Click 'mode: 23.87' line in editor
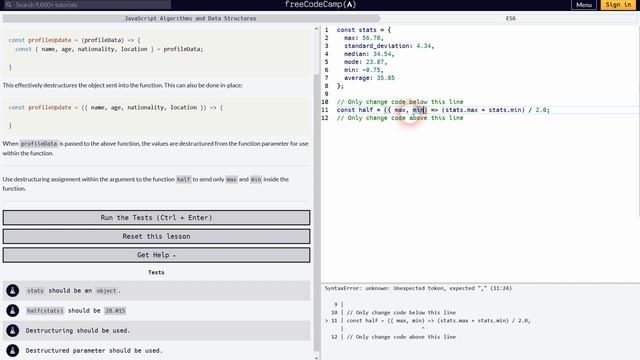Screen dimensions: 640x360 pos(365,62)
